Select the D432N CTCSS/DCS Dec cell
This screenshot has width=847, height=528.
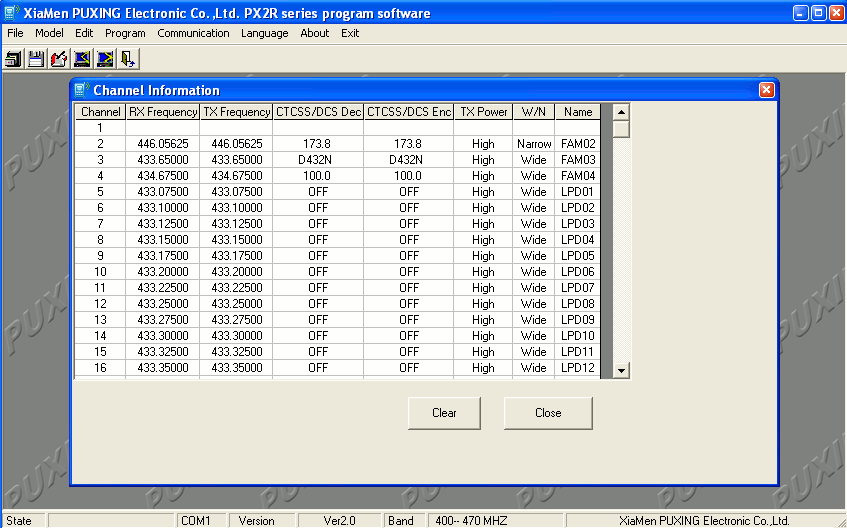tap(318, 160)
